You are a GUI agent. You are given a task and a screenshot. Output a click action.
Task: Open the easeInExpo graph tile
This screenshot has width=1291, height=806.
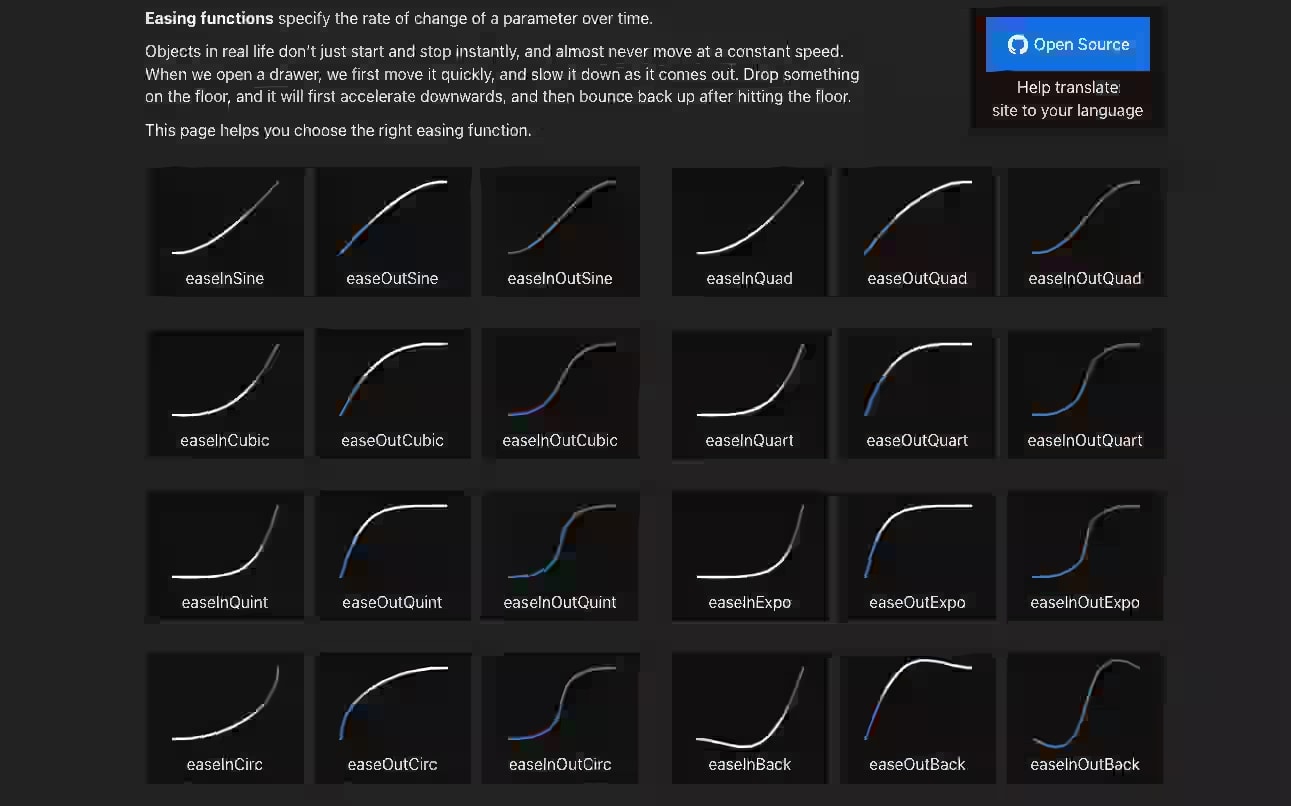(x=750, y=554)
